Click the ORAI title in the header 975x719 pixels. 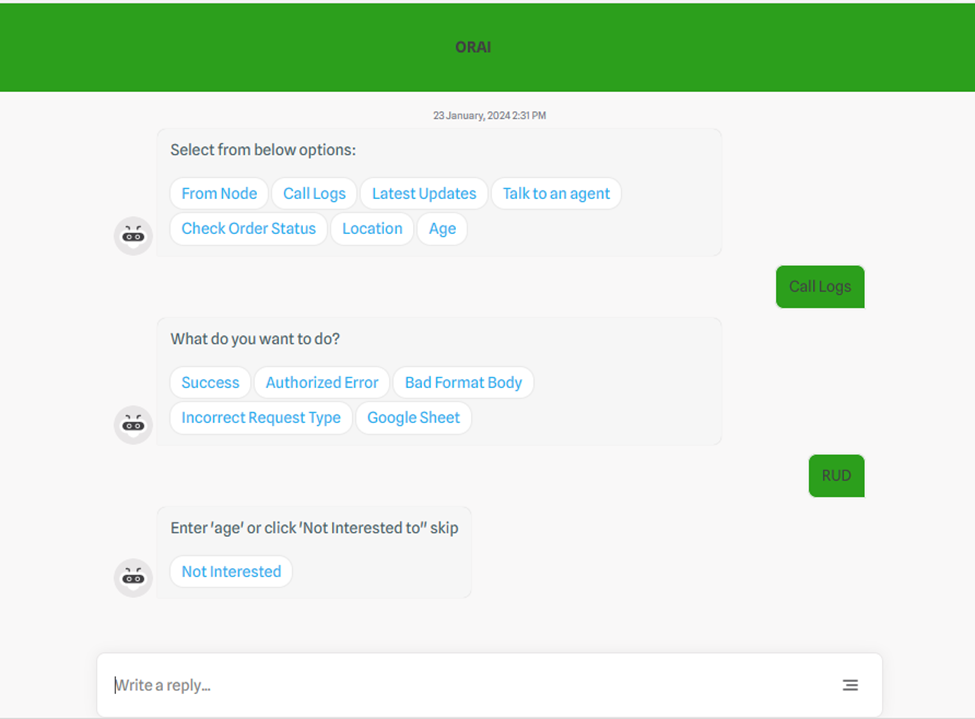[473, 47]
